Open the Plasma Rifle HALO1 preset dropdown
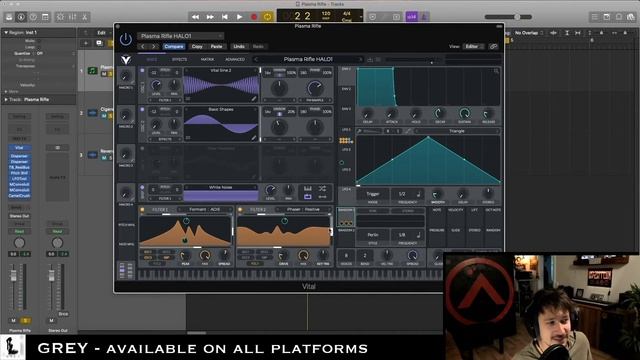This screenshot has height=360, width=640. tap(180, 36)
